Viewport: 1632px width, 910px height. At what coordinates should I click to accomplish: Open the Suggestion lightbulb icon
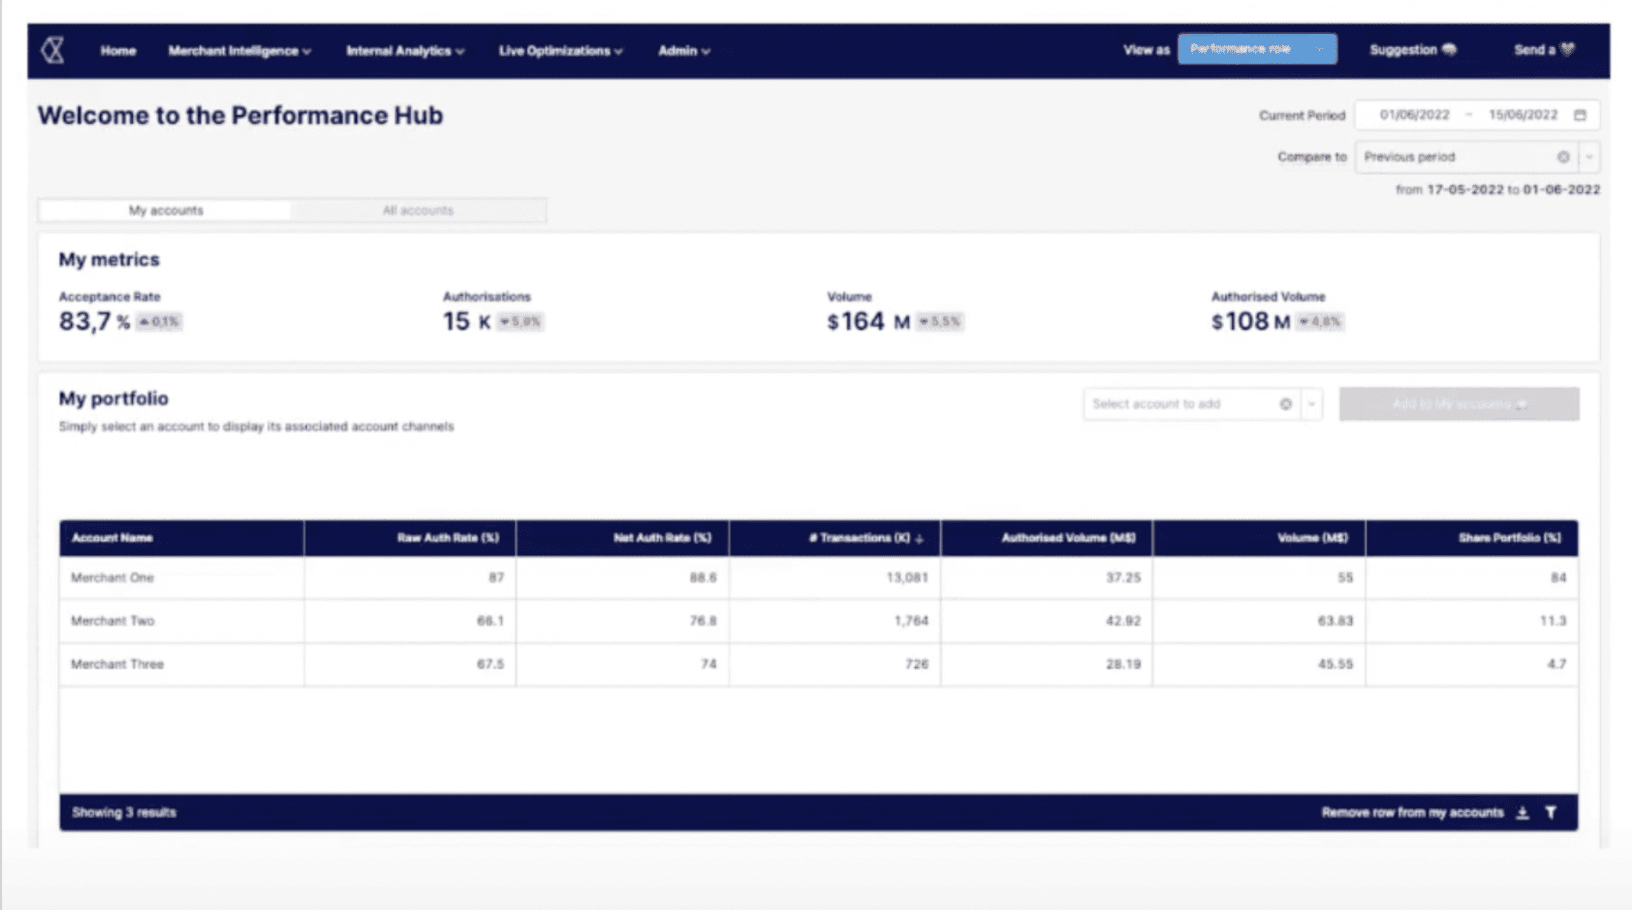pyautogui.click(x=1449, y=49)
